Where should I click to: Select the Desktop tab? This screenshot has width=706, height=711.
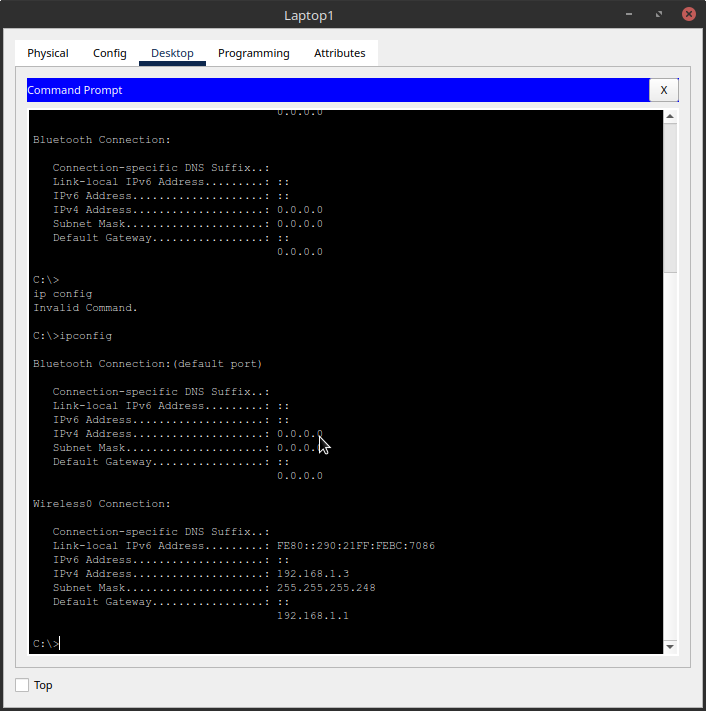point(172,53)
